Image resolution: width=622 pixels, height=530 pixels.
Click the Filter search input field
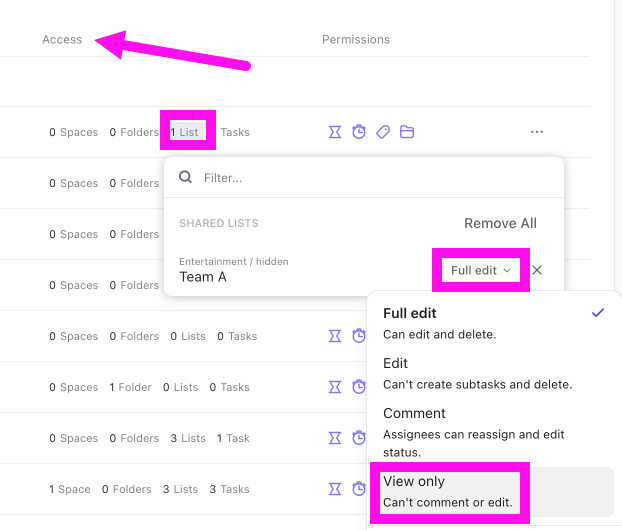(364, 178)
